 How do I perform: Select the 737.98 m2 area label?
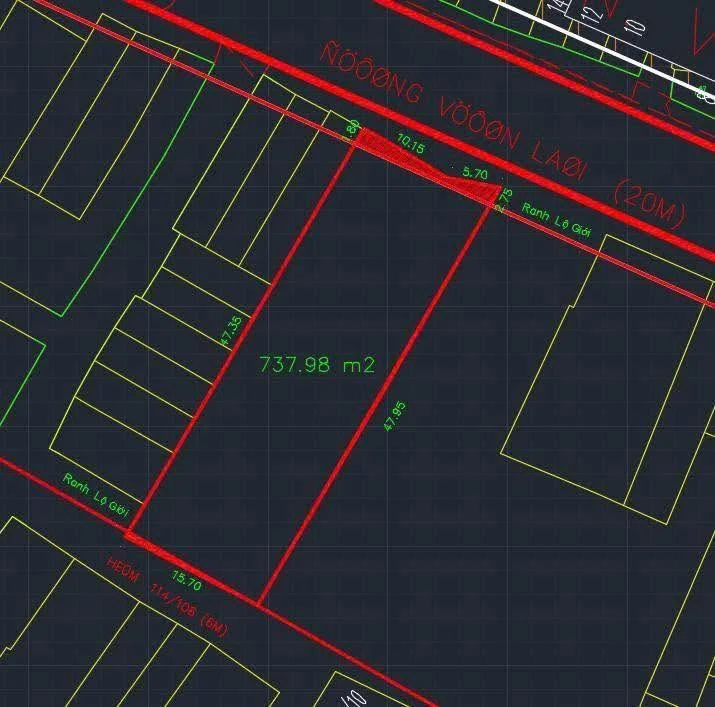[x=317, y=365]
